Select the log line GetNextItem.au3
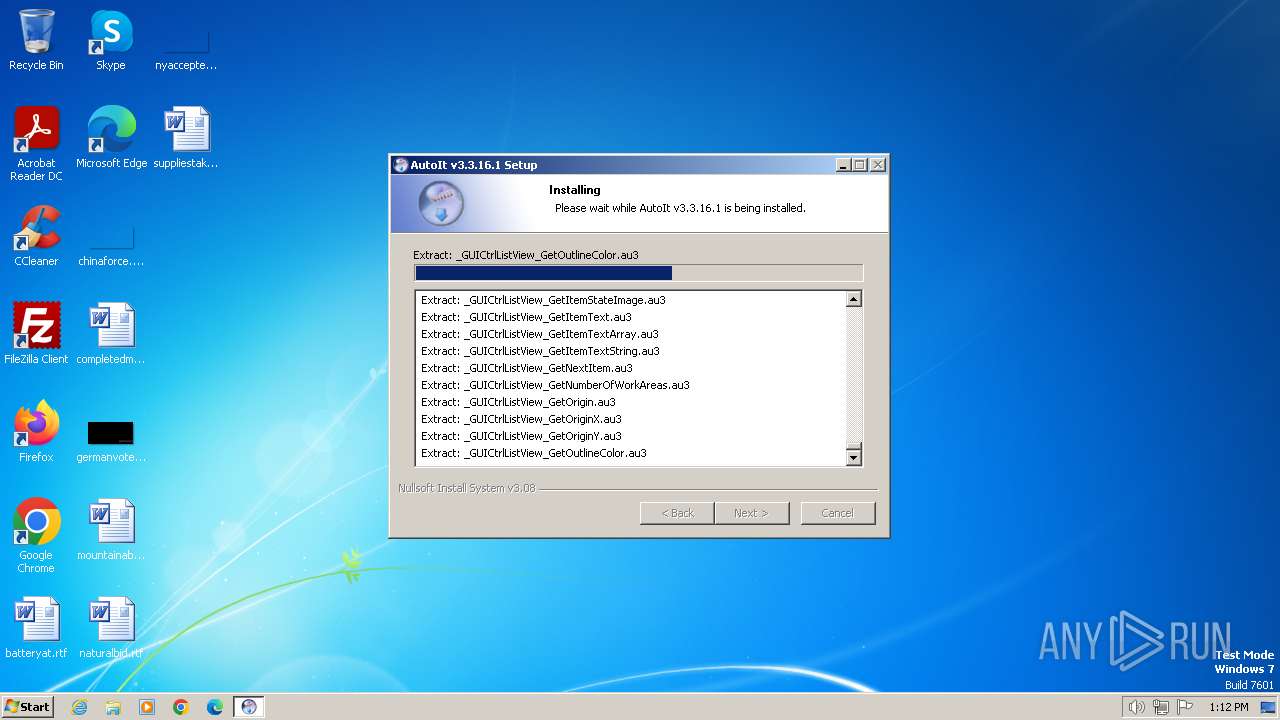 point(527,368)
